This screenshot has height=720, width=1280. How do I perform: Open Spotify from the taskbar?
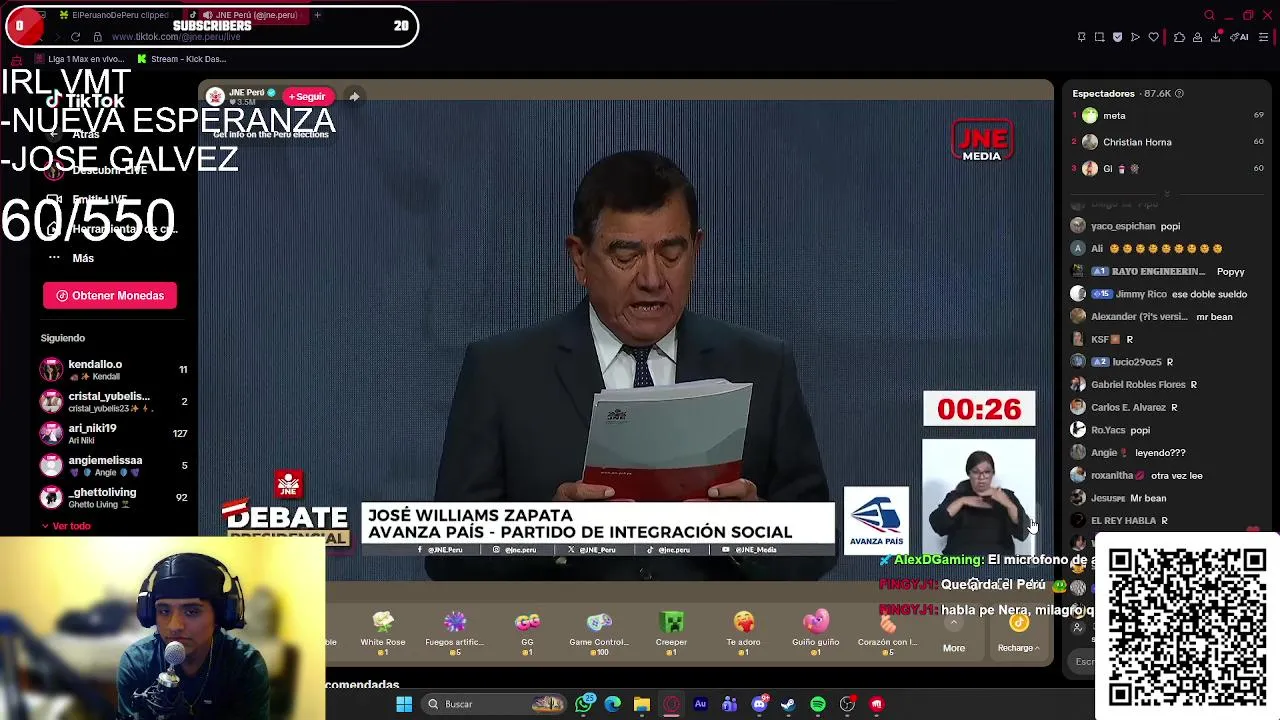click(x=818, y=704)
